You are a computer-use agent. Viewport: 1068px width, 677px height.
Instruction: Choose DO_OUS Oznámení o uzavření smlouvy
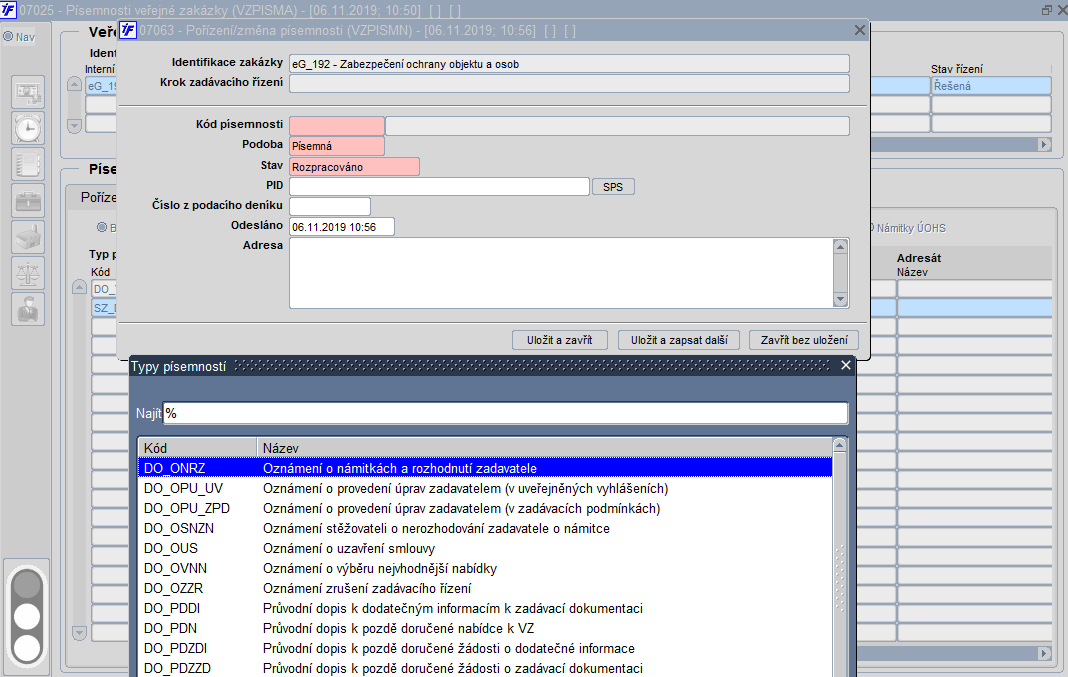(484, 548)
